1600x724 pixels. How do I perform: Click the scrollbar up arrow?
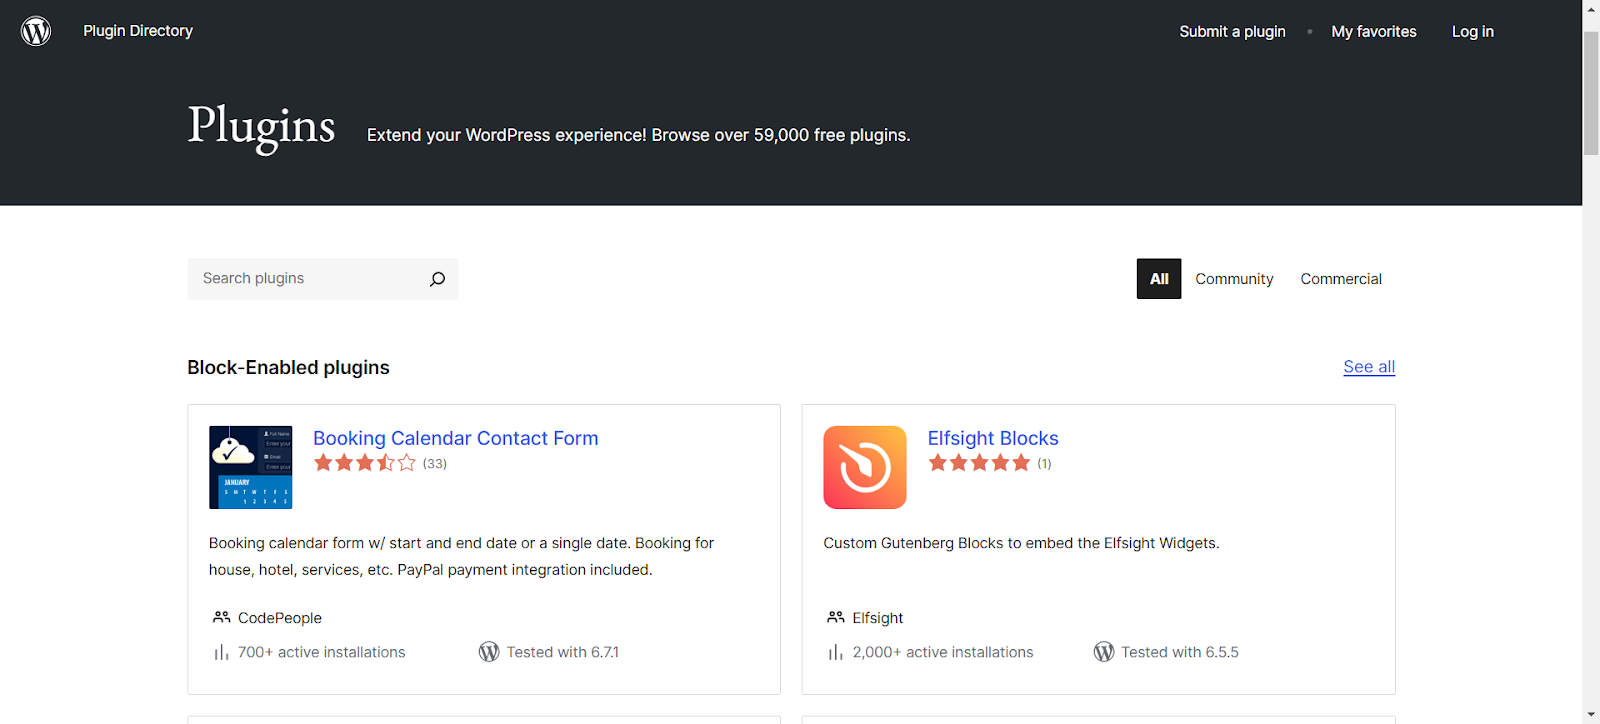[1591, 8]
